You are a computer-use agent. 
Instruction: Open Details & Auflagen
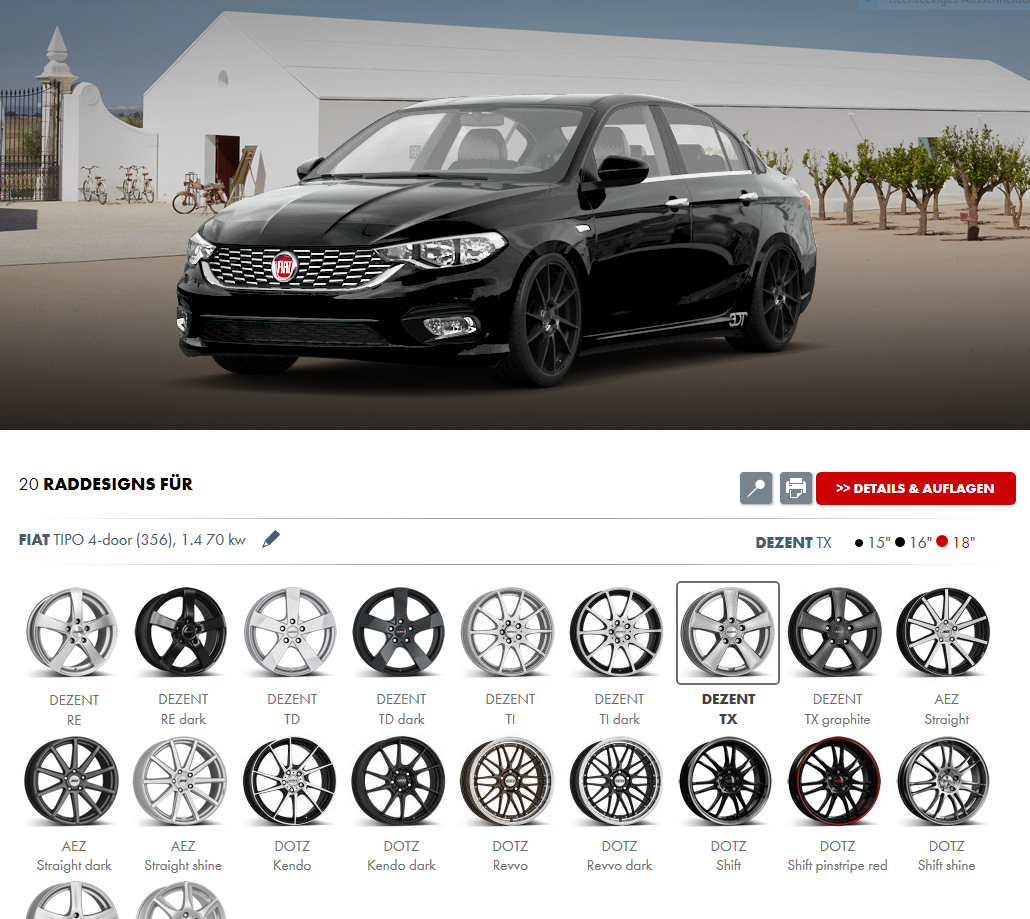tap(915, 488)
